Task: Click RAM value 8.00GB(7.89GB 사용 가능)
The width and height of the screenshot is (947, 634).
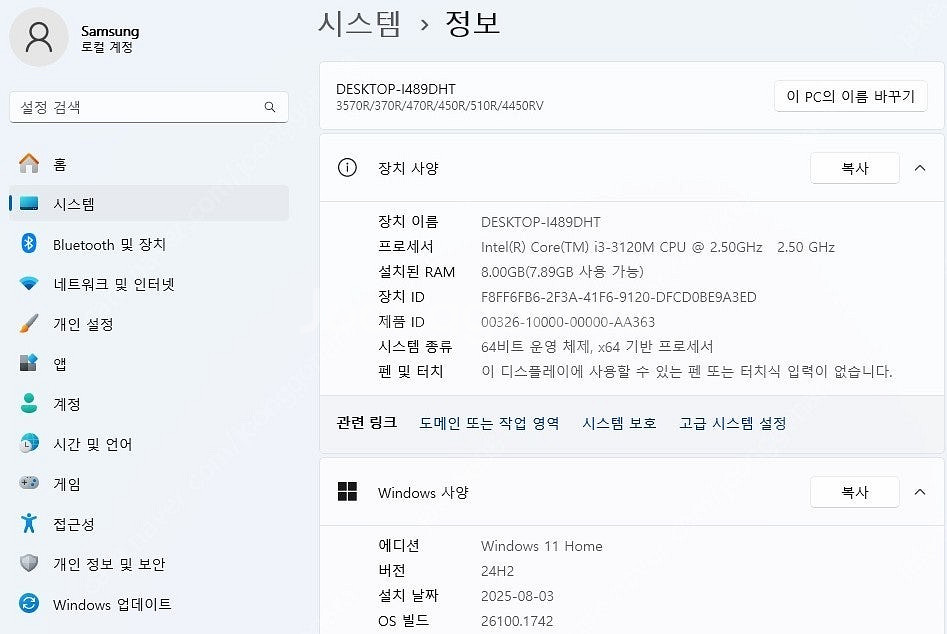Action: (x=562, y=272)
